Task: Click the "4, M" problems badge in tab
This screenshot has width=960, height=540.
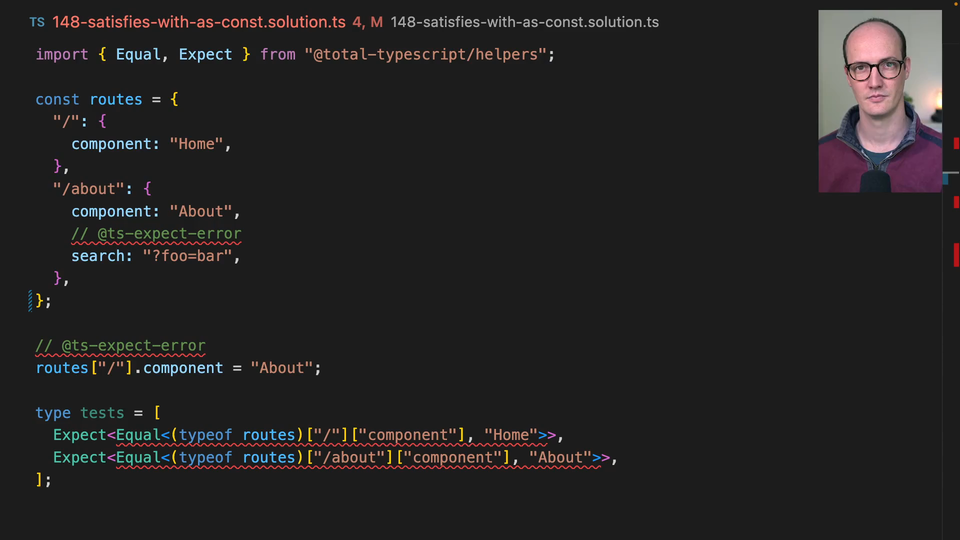Action: point(368,22)
